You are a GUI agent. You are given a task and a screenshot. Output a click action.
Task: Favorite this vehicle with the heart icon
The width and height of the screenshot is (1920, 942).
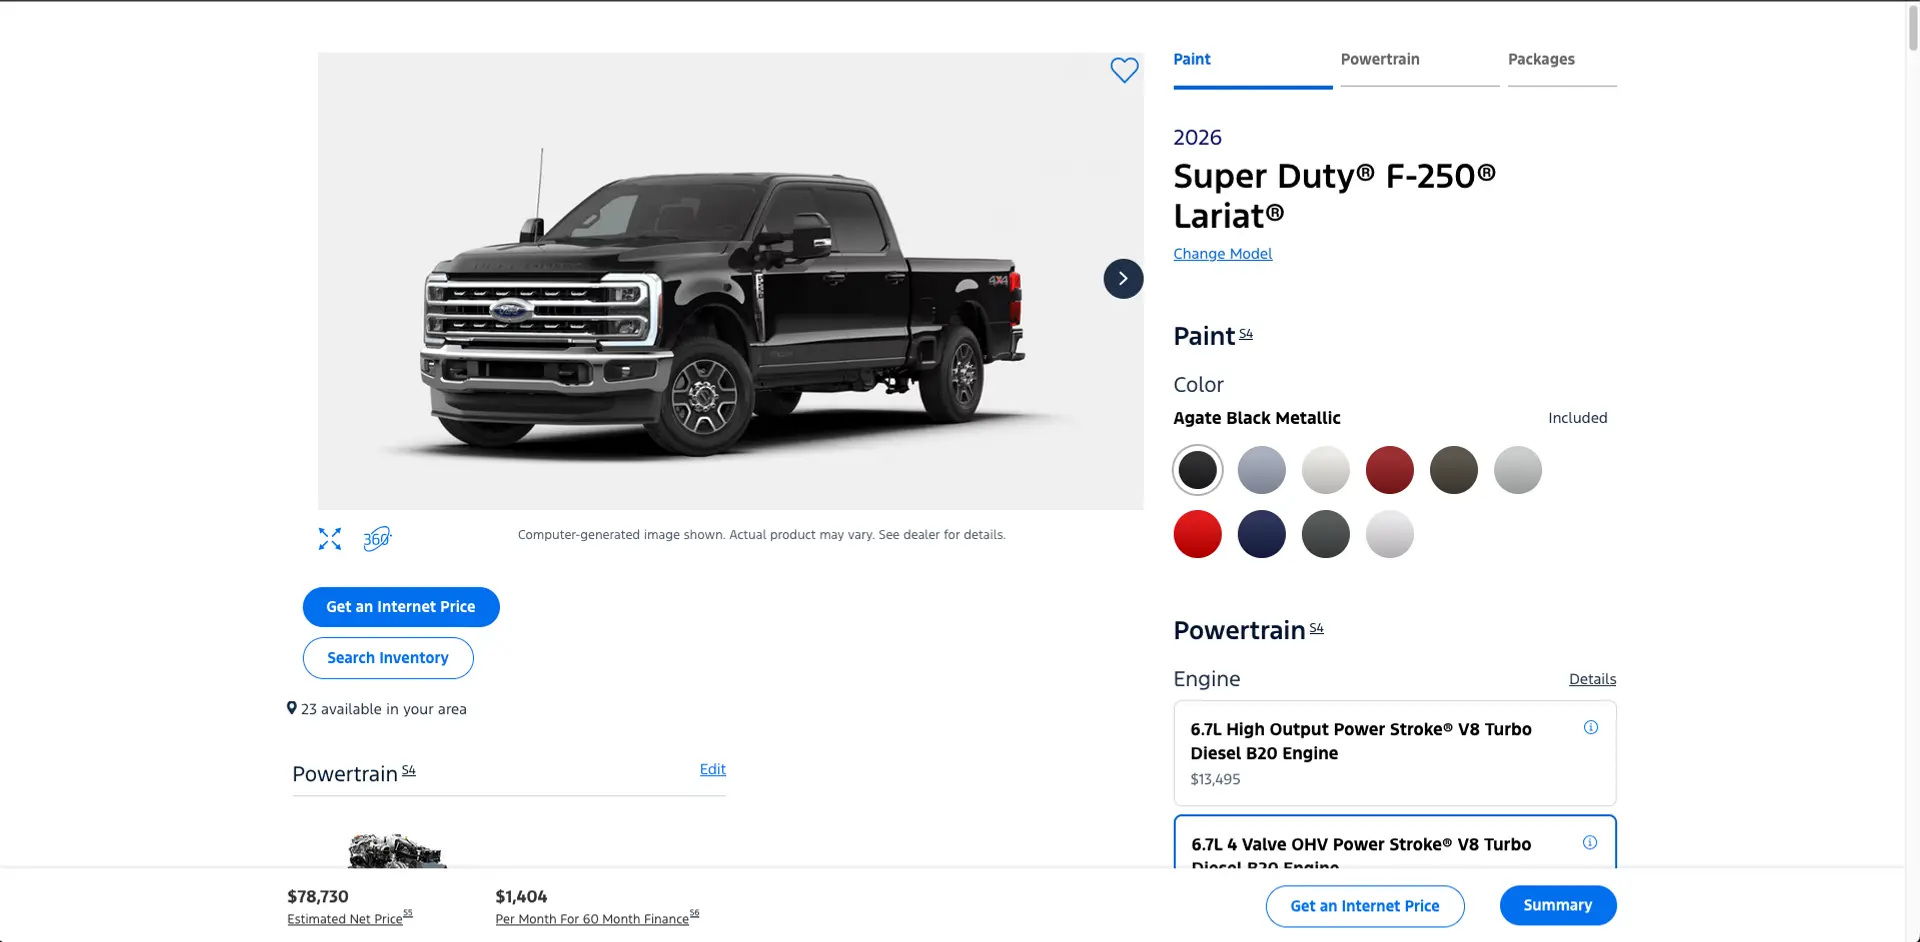click(x=1124, y=70)
